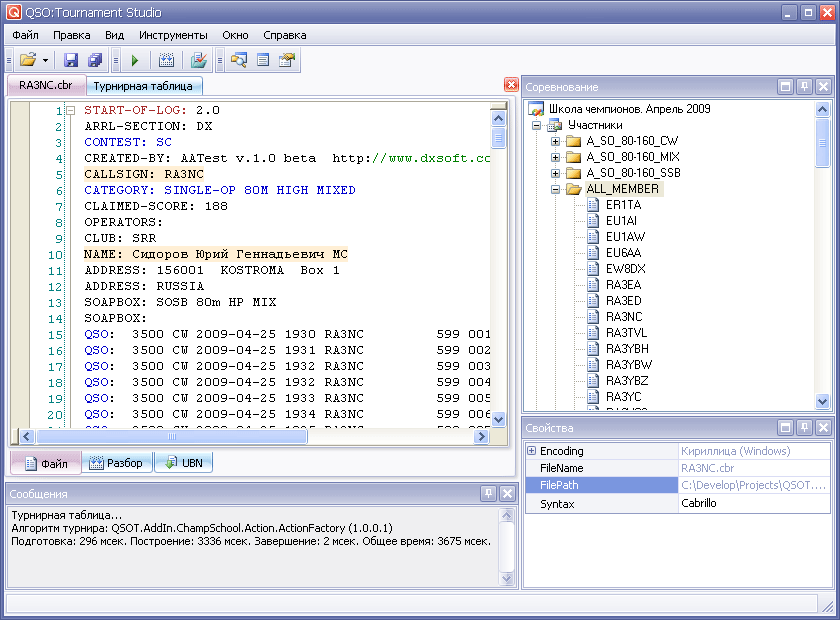Switch to the Разбор view tab
This screenshot has height=620, width=840.
[116, 463]
